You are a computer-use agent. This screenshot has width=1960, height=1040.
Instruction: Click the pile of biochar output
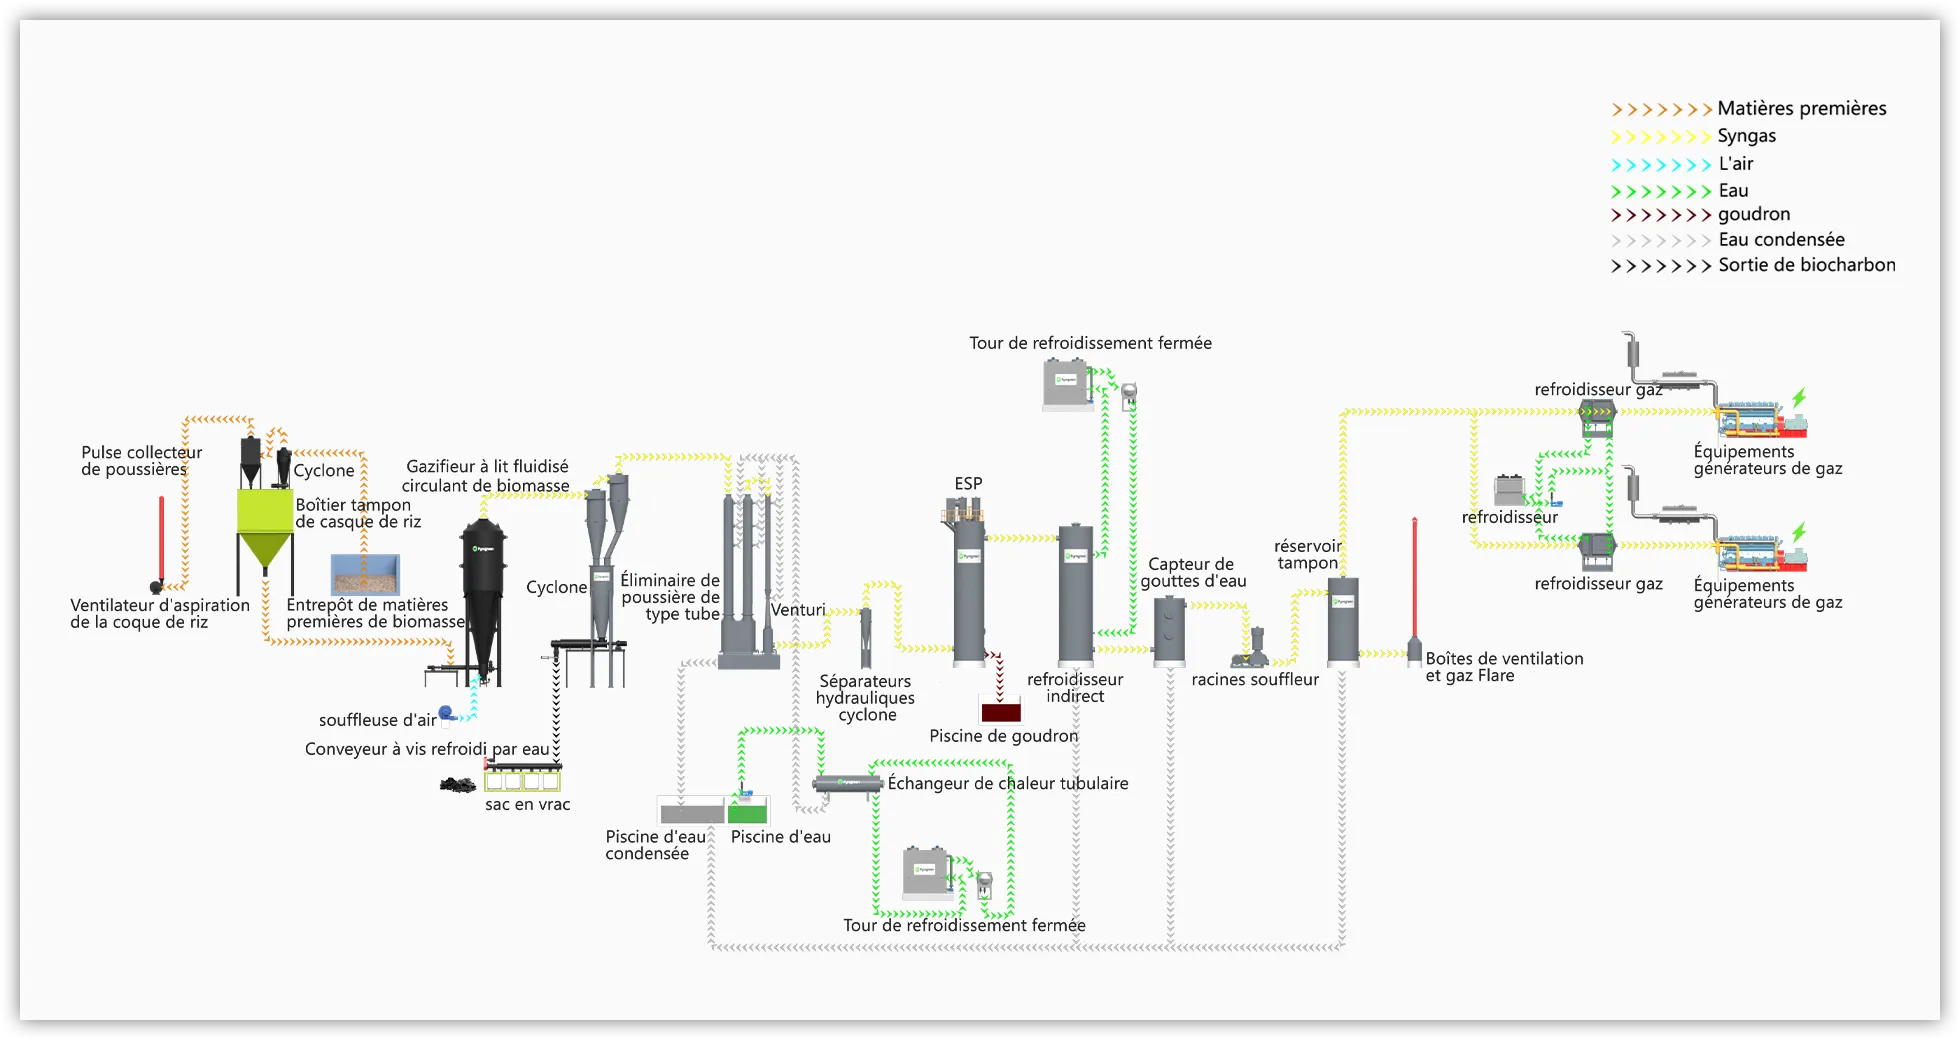click(x=458, y=786)
